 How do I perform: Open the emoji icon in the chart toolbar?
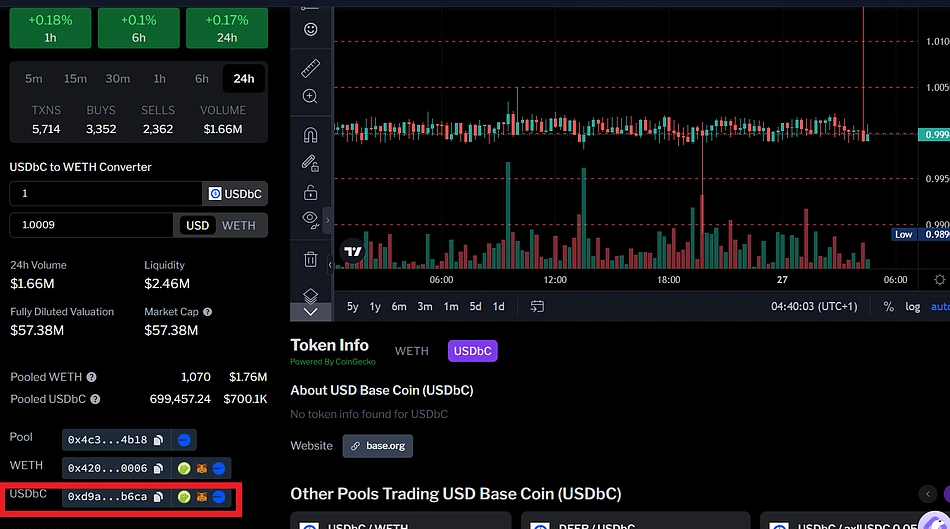point(310,29)
